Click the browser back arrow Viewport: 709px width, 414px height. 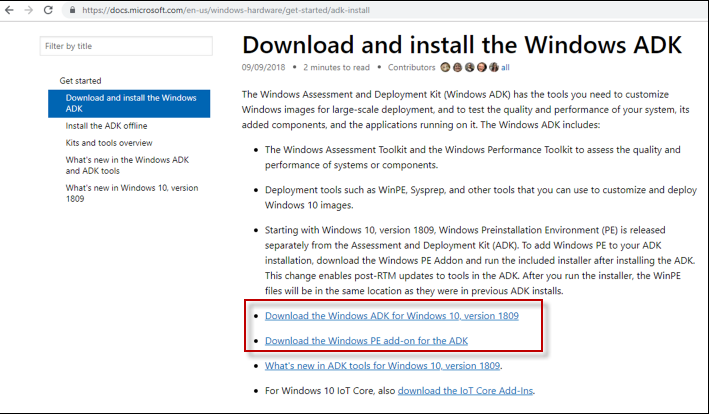pos(11,10)
